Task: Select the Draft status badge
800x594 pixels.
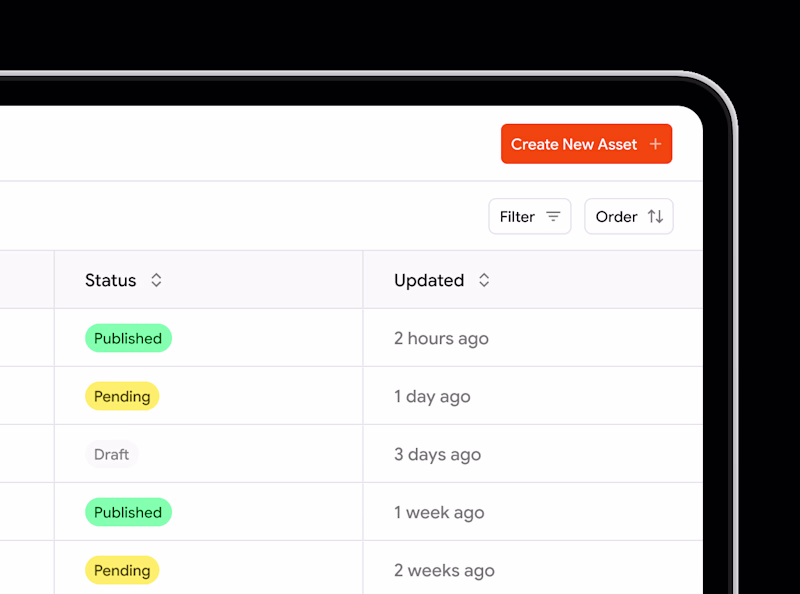Action: tap(112, 454)
